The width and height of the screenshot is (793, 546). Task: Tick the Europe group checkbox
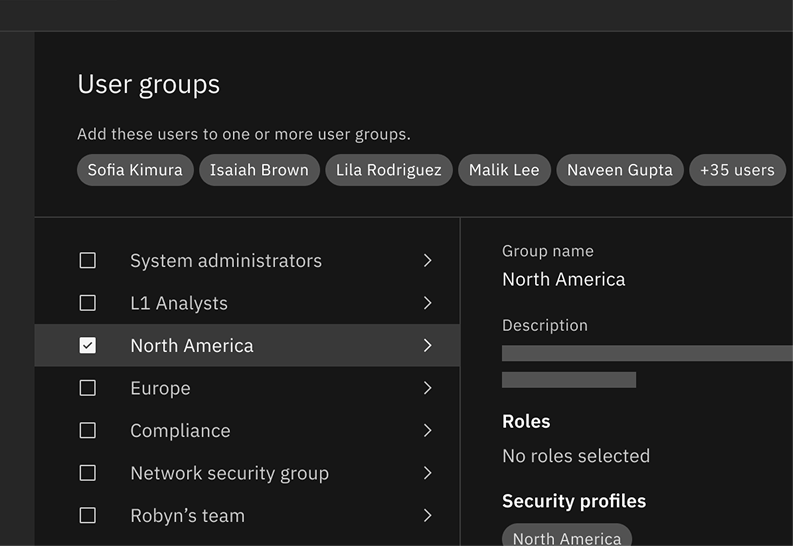(x=88, y=388)
